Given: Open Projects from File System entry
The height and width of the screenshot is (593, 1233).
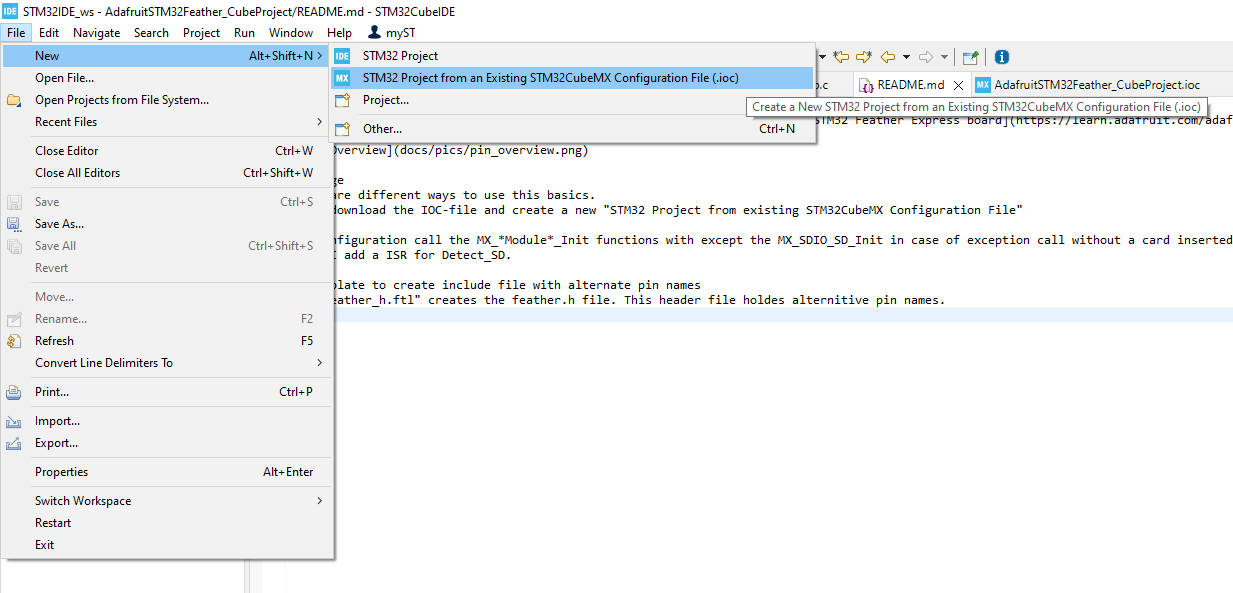Looking at the screenshot, I should (166, 100).
